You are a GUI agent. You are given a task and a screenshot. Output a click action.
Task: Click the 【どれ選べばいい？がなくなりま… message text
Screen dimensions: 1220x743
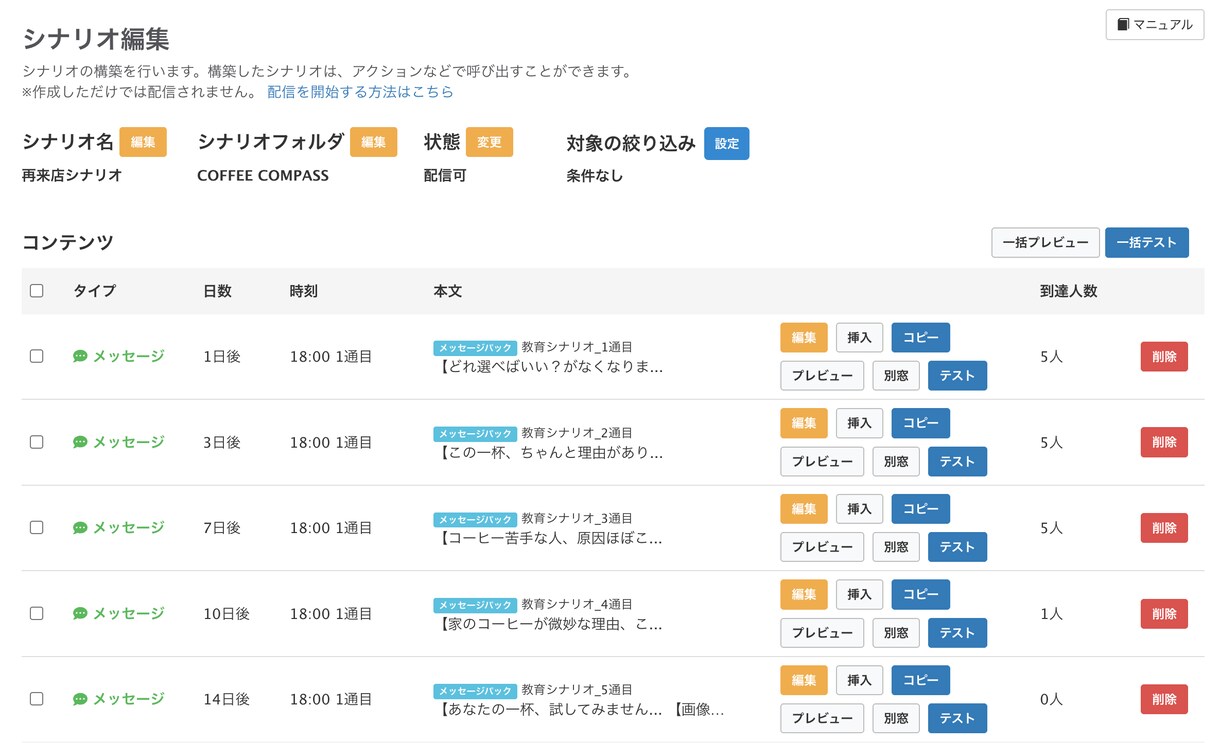tap(549, 367)
